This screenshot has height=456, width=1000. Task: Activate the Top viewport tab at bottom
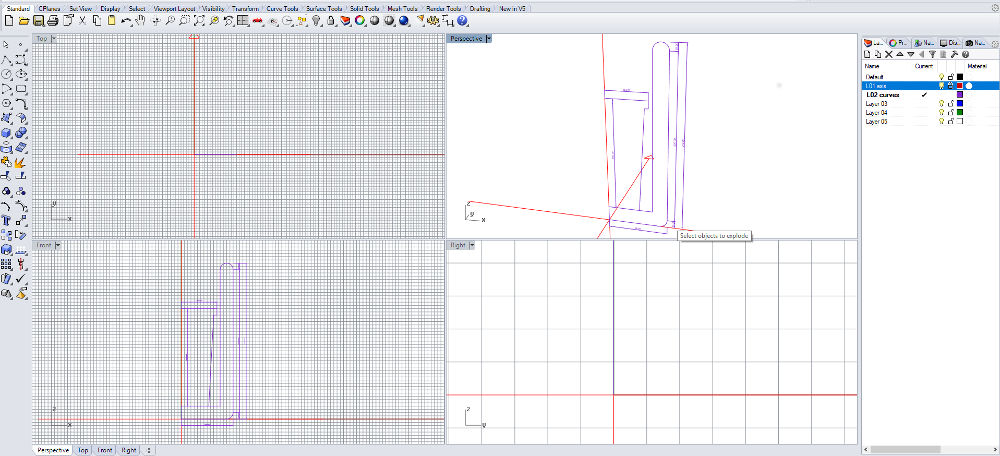83,450
